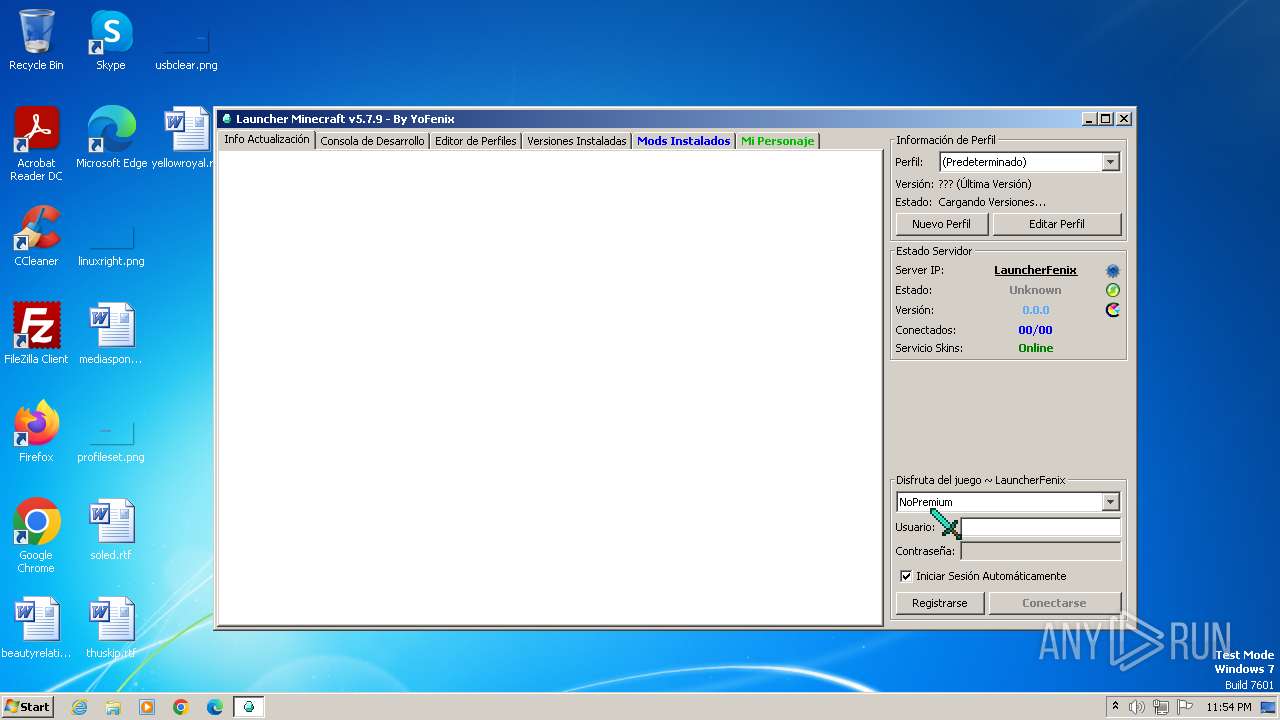Open Edge from the taskbar
Image resolution: width=1280 pixels, height=720 pixels.
click(215, 707)
